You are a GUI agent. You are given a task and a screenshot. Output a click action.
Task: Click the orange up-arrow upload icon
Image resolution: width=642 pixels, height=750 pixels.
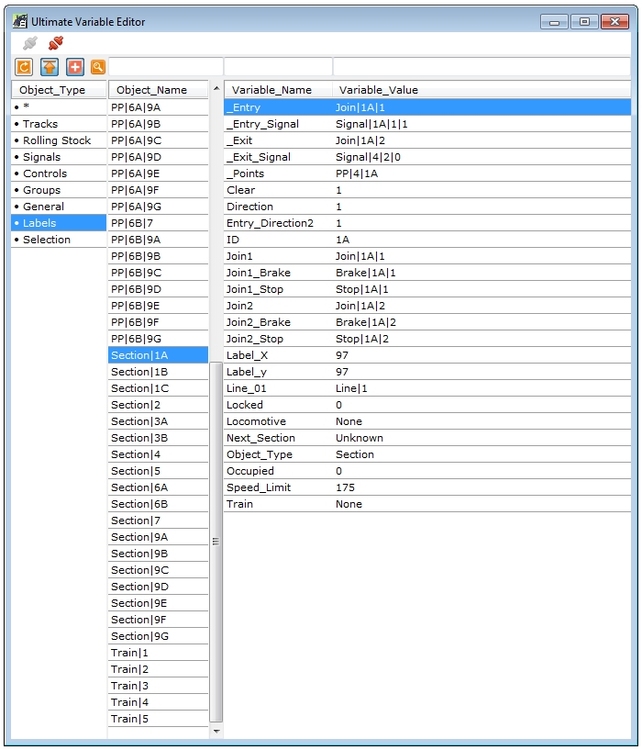click(48, 67)
